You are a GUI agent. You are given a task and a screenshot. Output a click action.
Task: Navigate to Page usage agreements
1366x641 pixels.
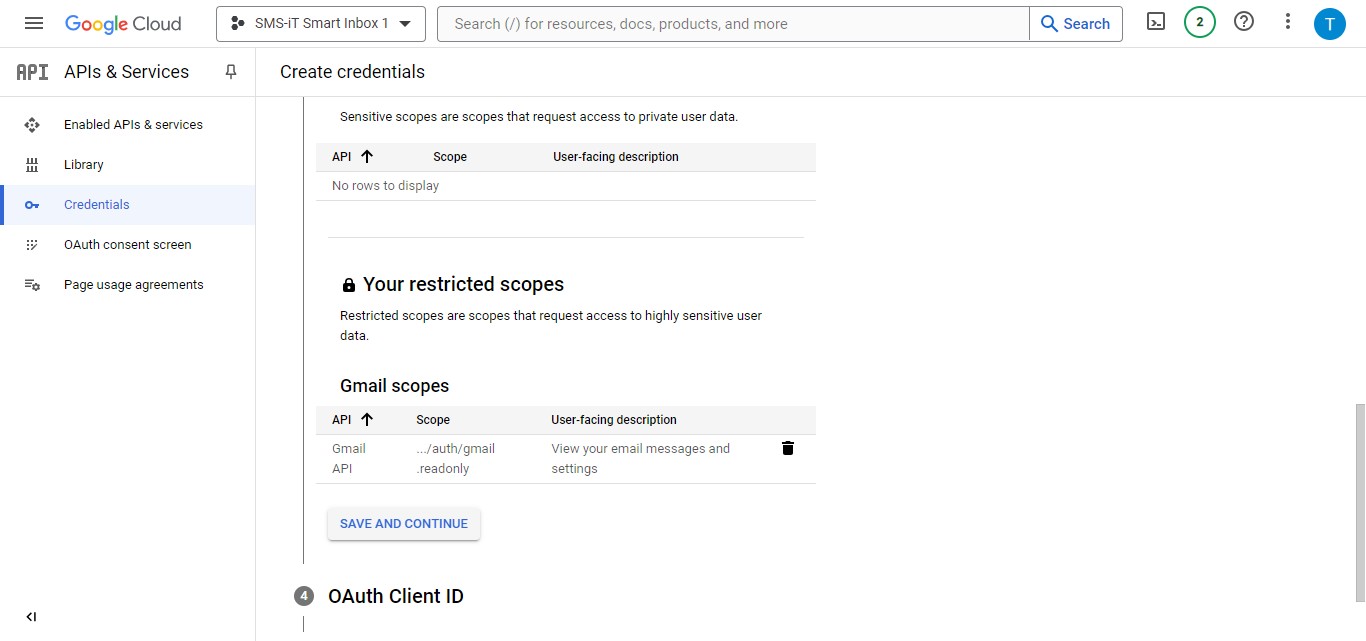133,285
